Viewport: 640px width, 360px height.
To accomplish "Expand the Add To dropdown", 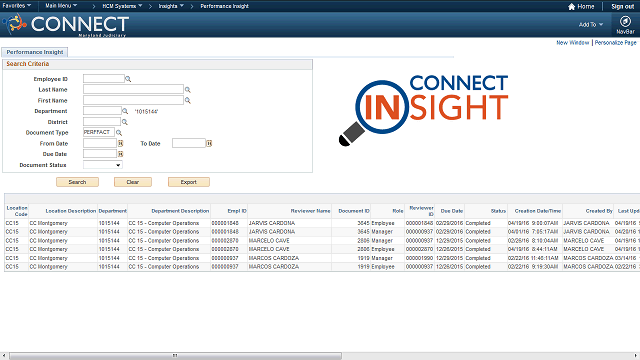I will pos(591,24).
